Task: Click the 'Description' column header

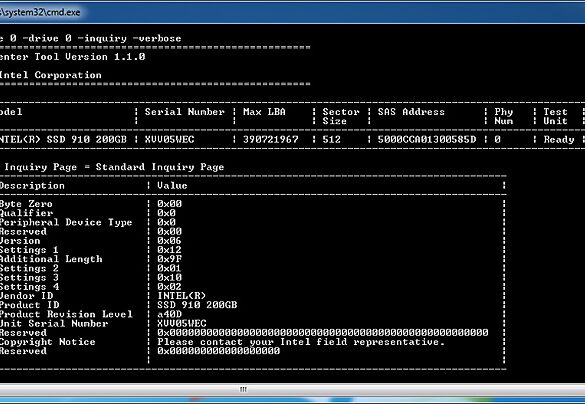Action: pos(32,186)
